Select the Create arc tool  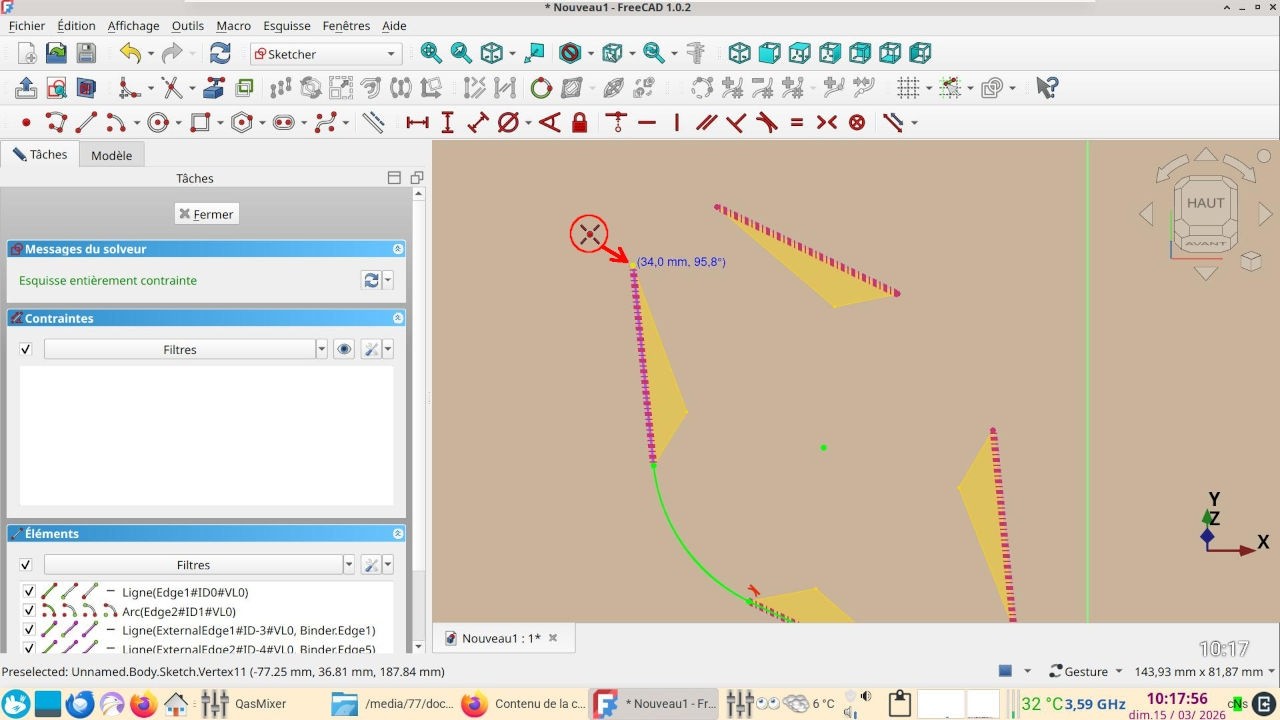pyautogui.click(x=117, y=123)
